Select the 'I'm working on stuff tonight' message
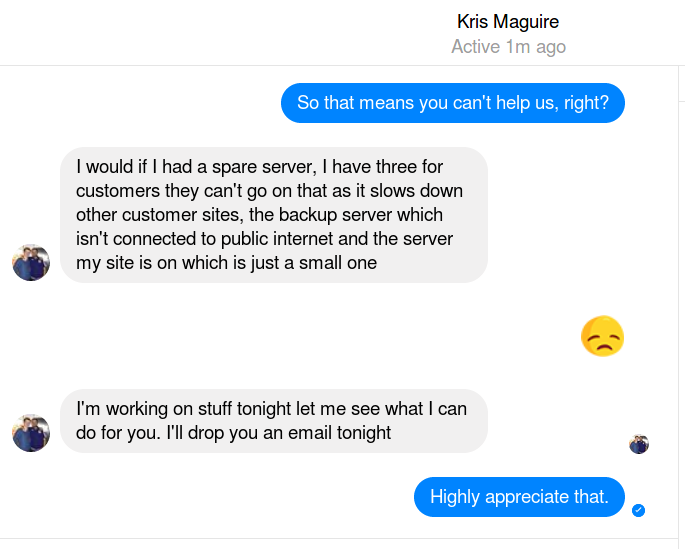This screenshot has height=549, width=685. (x=273, y=420)
